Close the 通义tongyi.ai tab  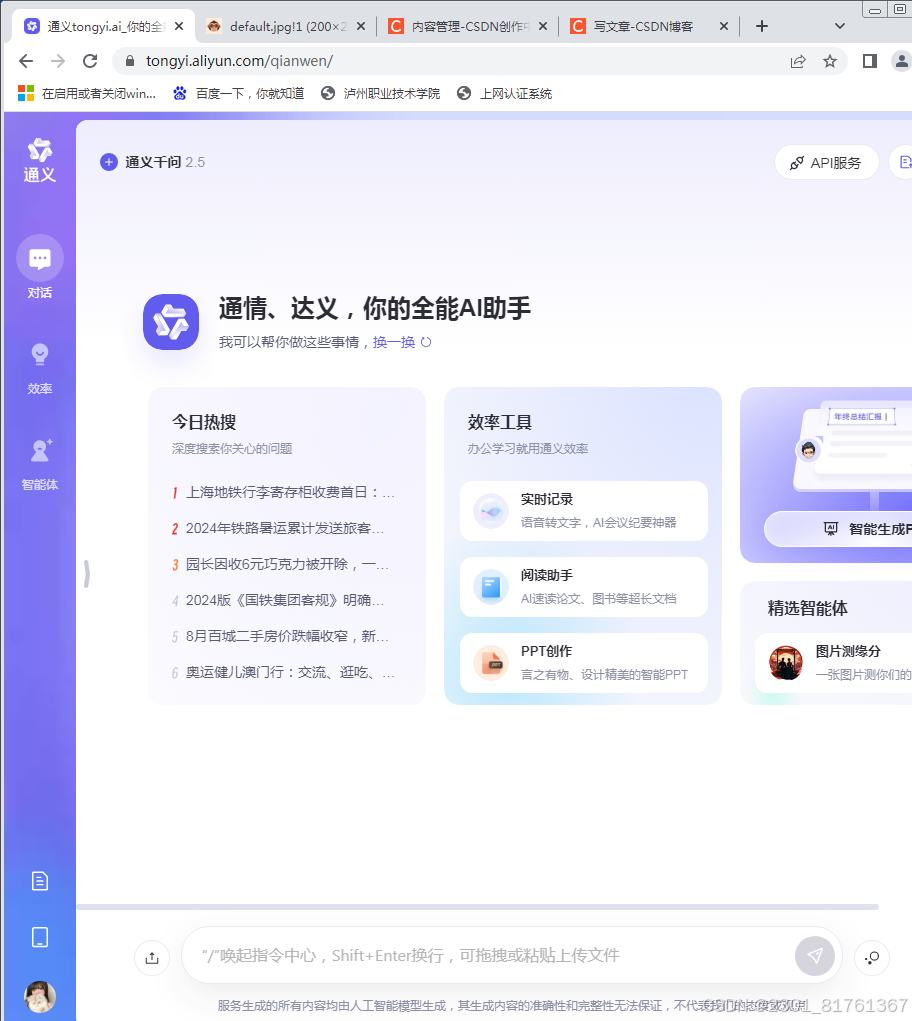coord(179,26)
